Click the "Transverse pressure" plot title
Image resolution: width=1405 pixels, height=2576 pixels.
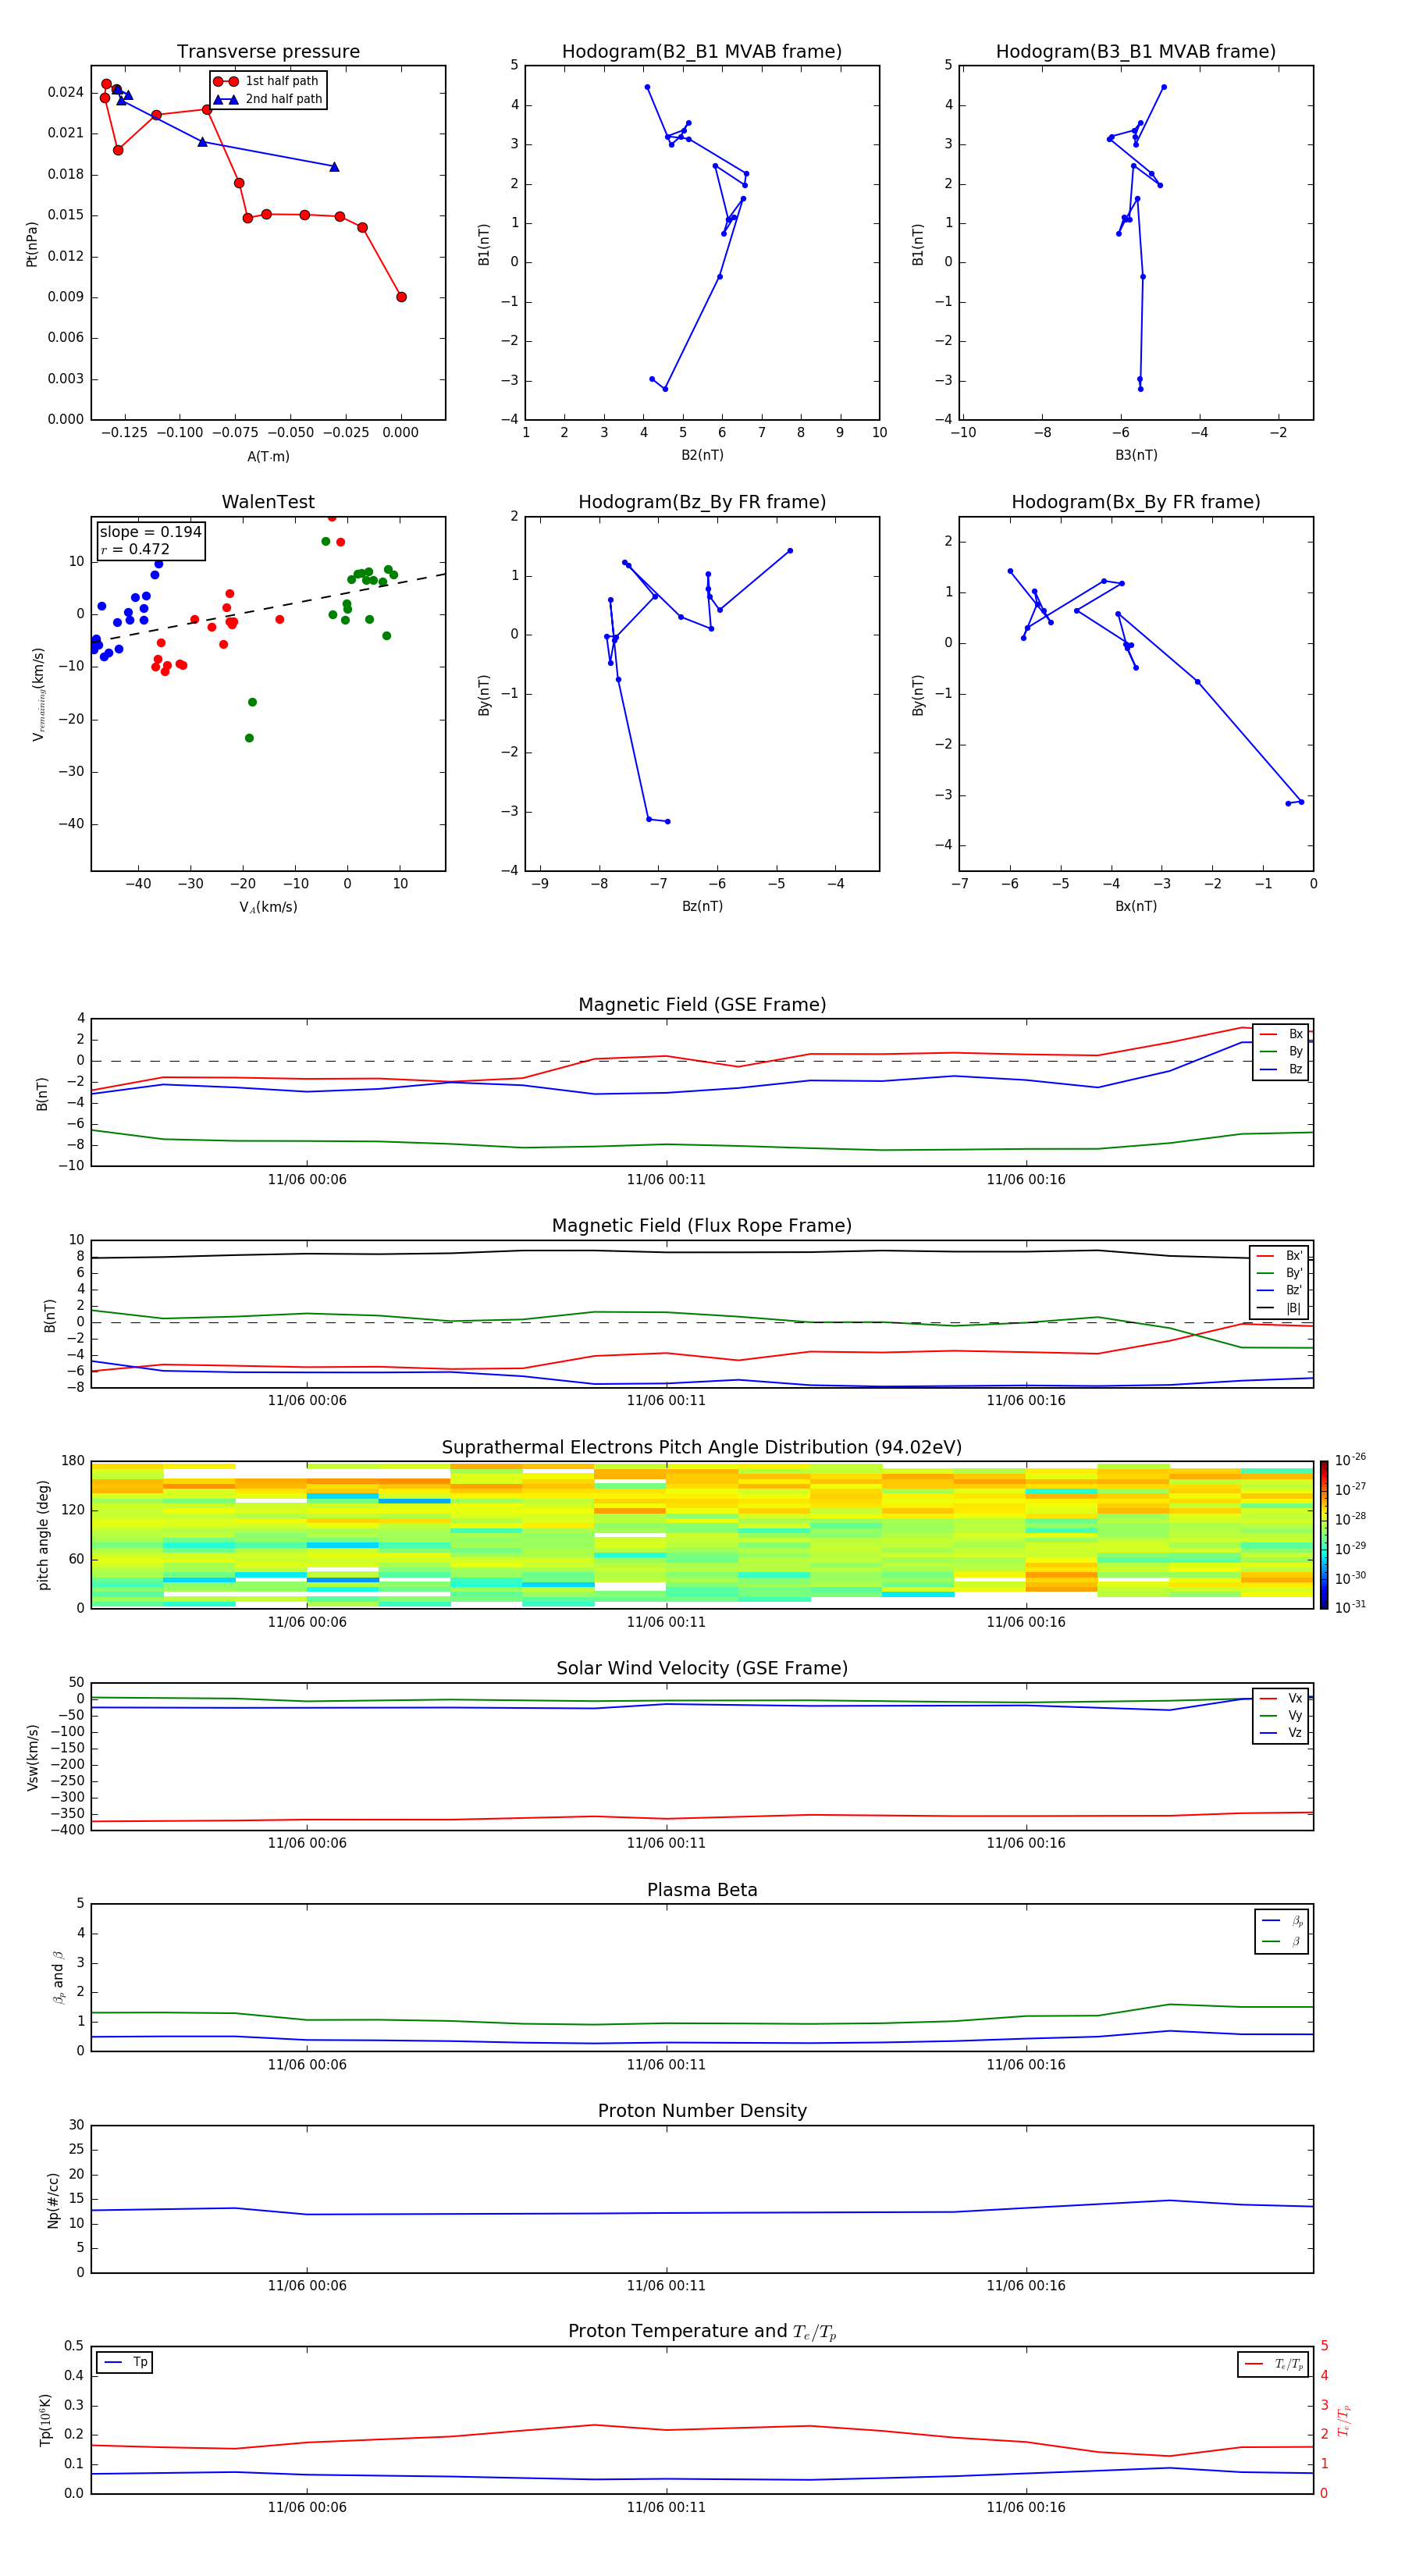point(268,52)
